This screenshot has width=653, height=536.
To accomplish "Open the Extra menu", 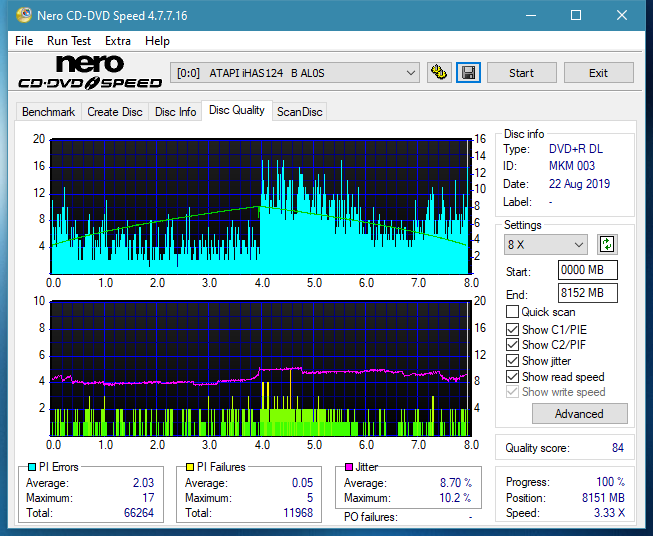I will click(118, 41).
